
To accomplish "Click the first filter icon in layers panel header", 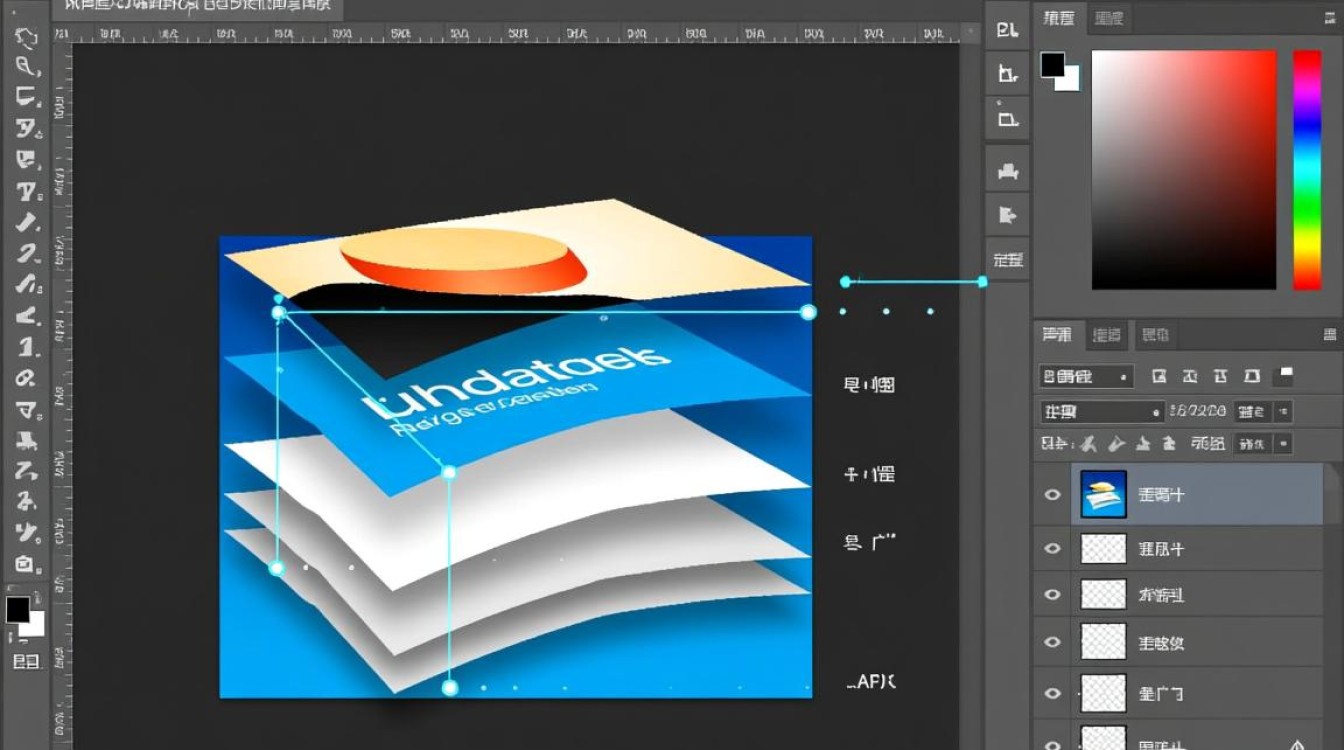I will point(1159,377).
